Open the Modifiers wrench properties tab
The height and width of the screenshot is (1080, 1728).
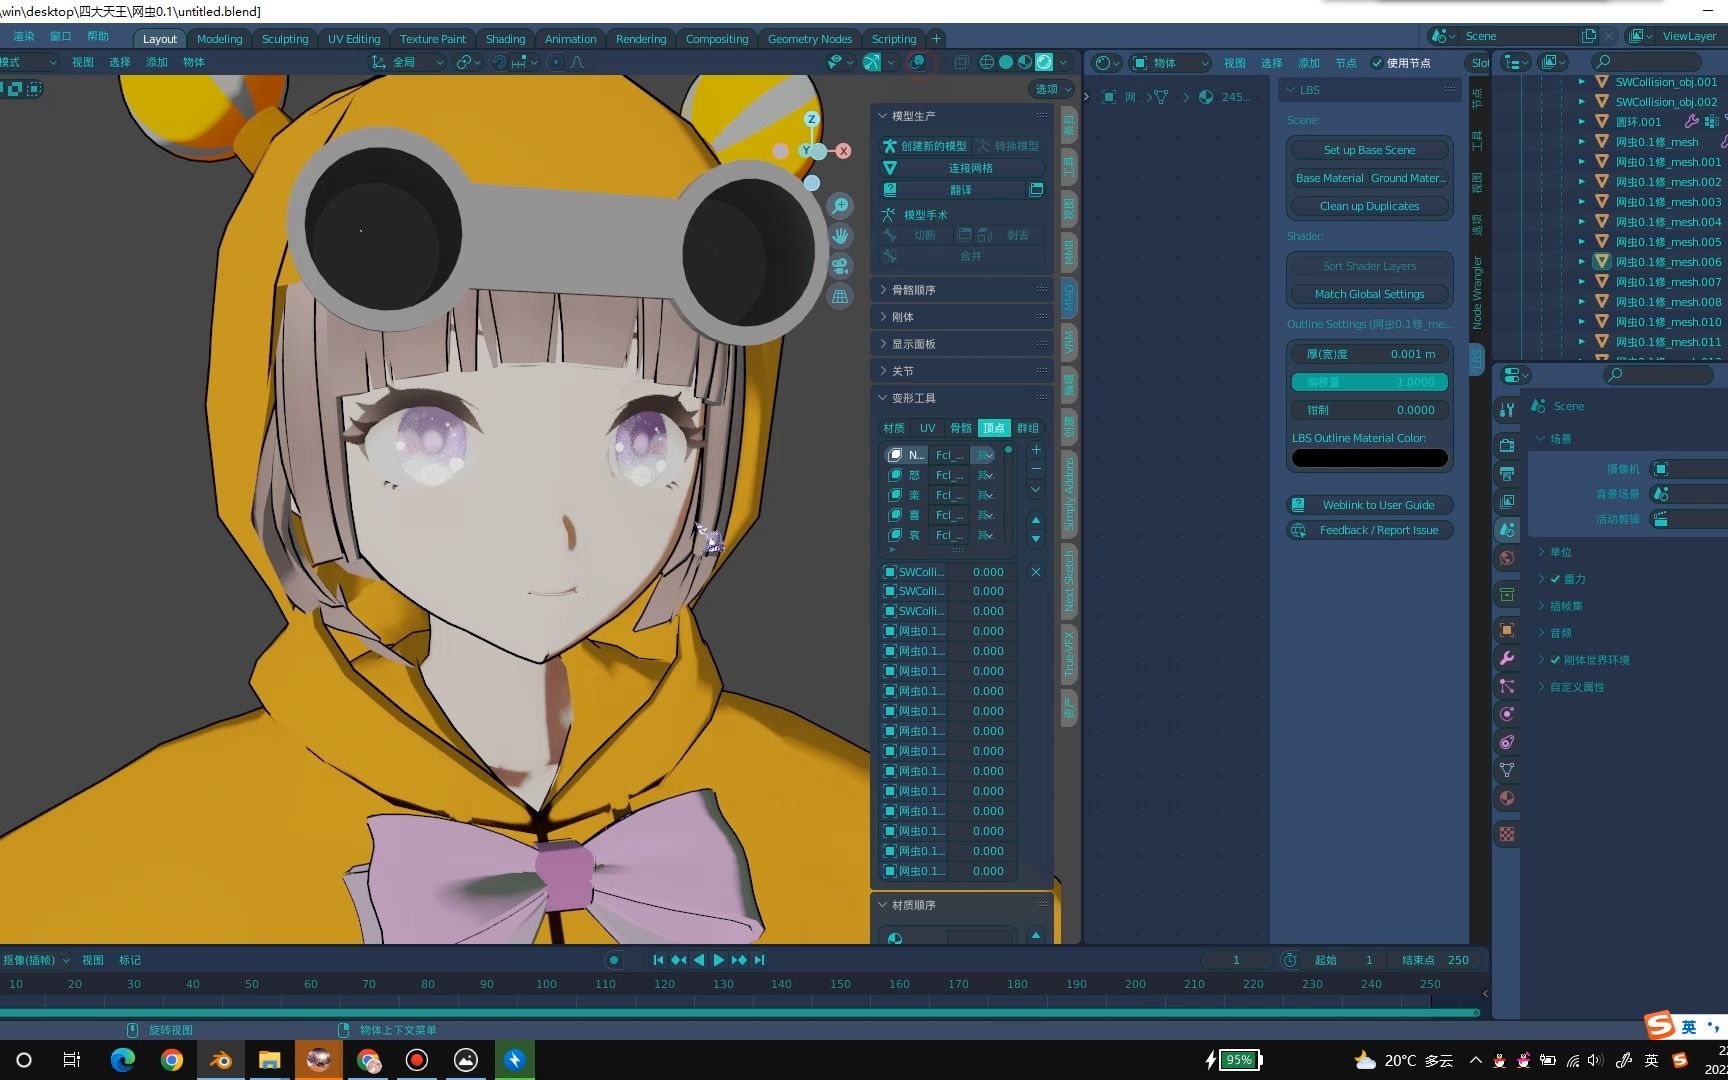[1507, 658]
